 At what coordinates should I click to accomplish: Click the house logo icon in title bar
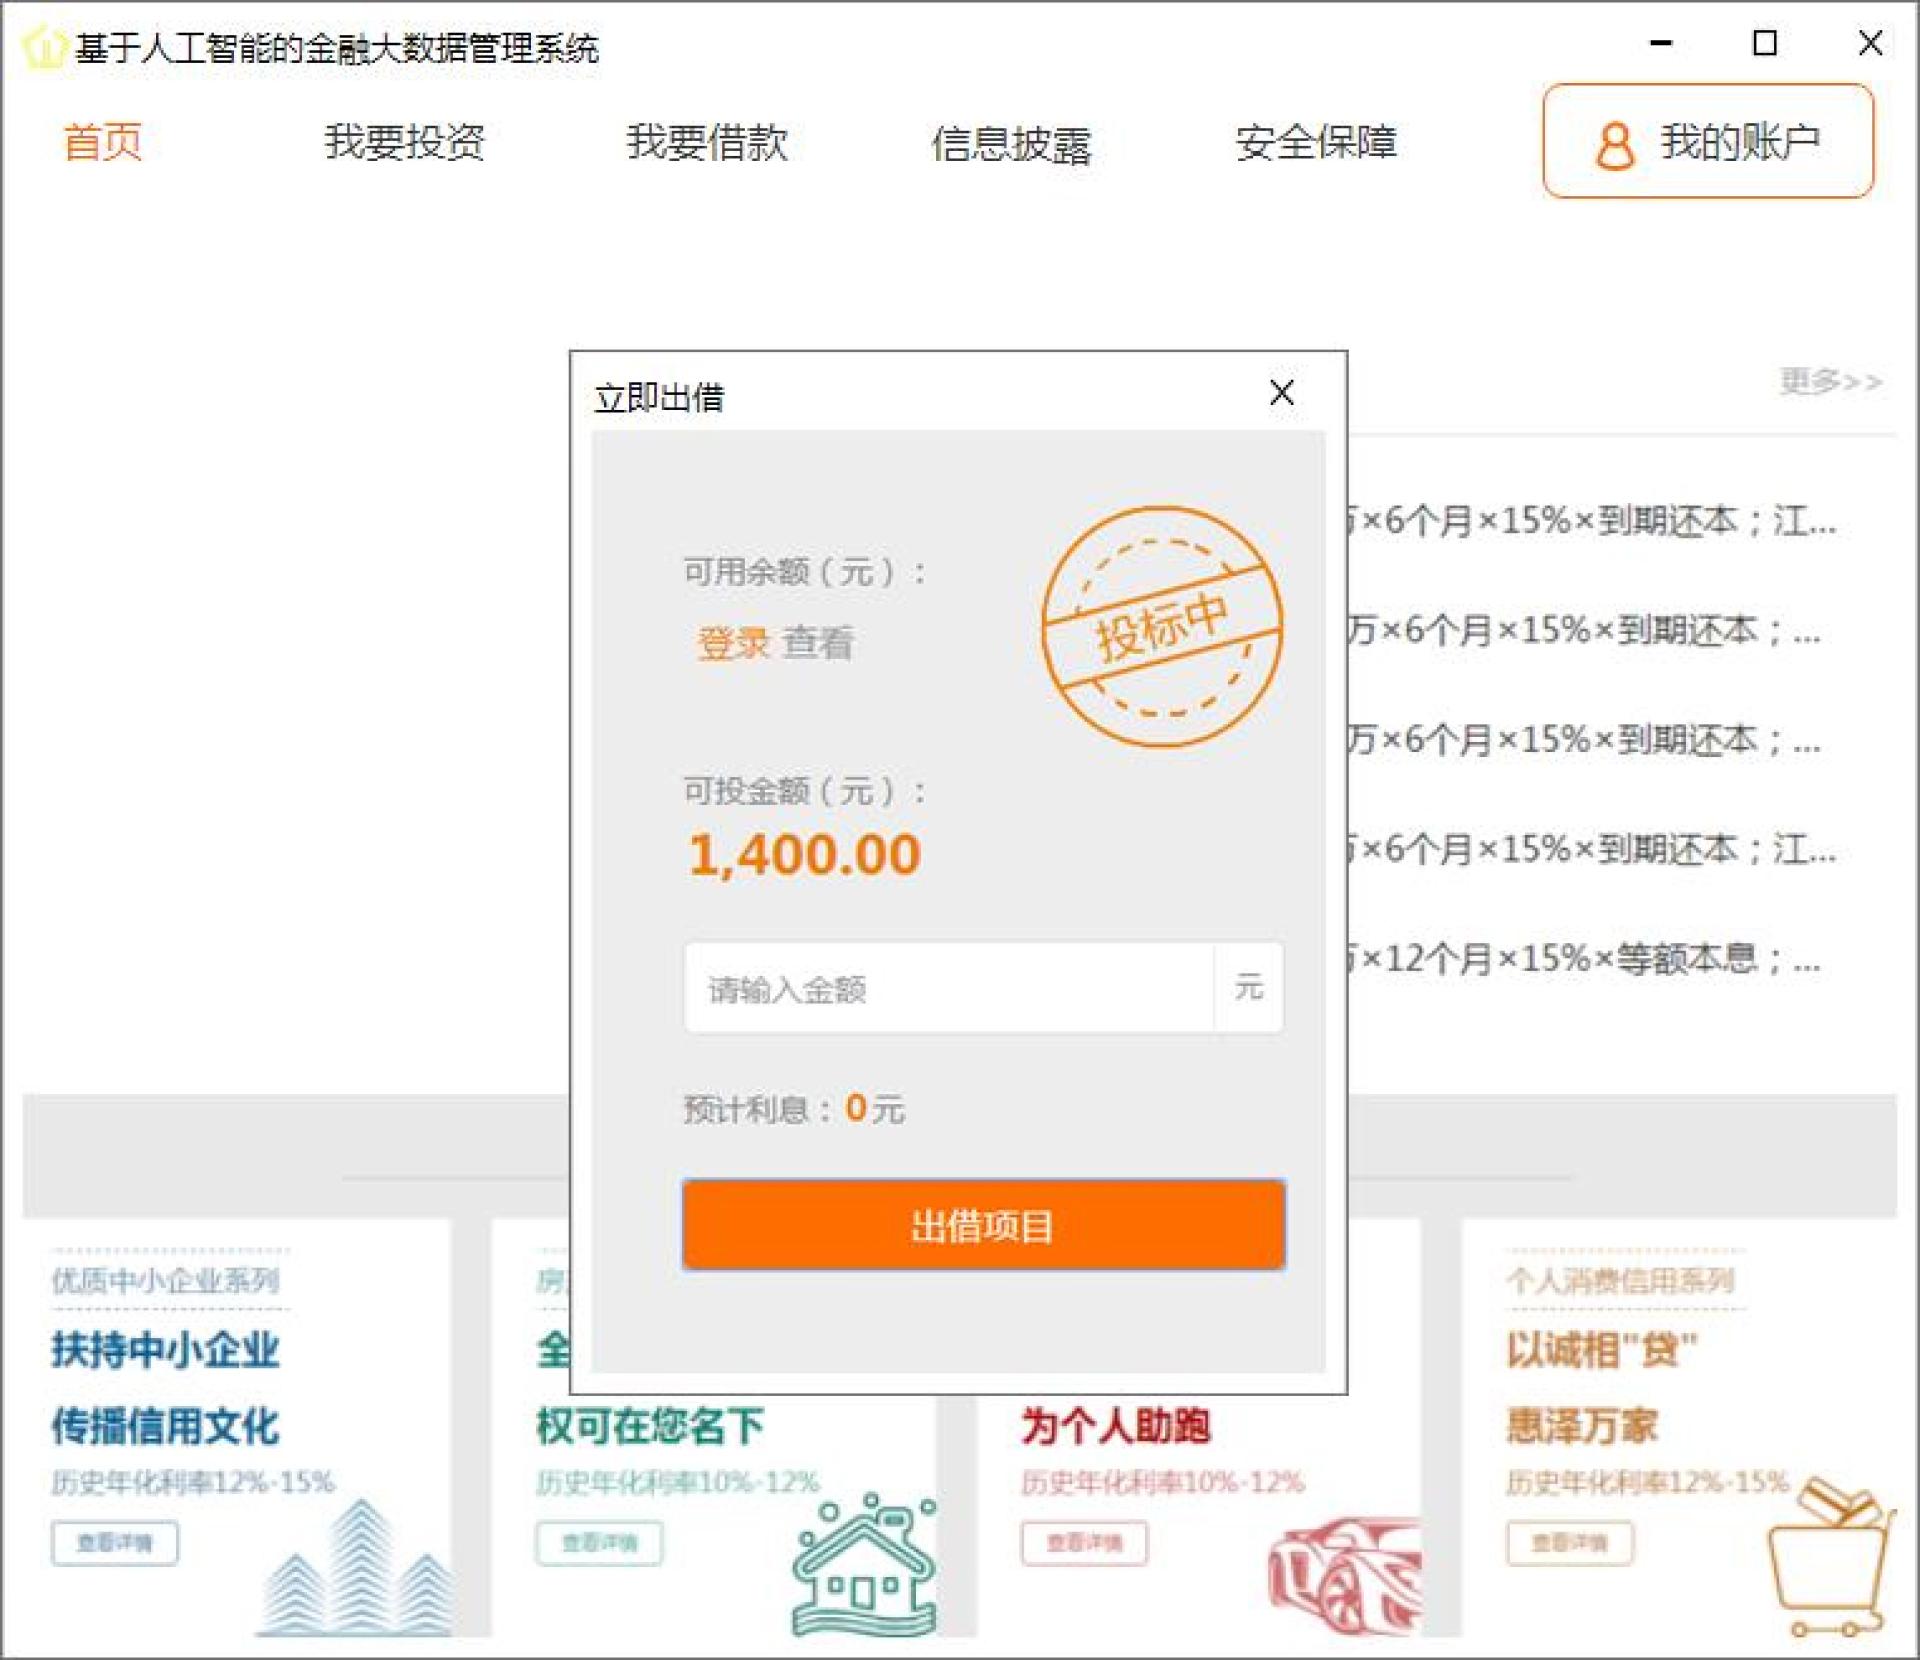44,47
